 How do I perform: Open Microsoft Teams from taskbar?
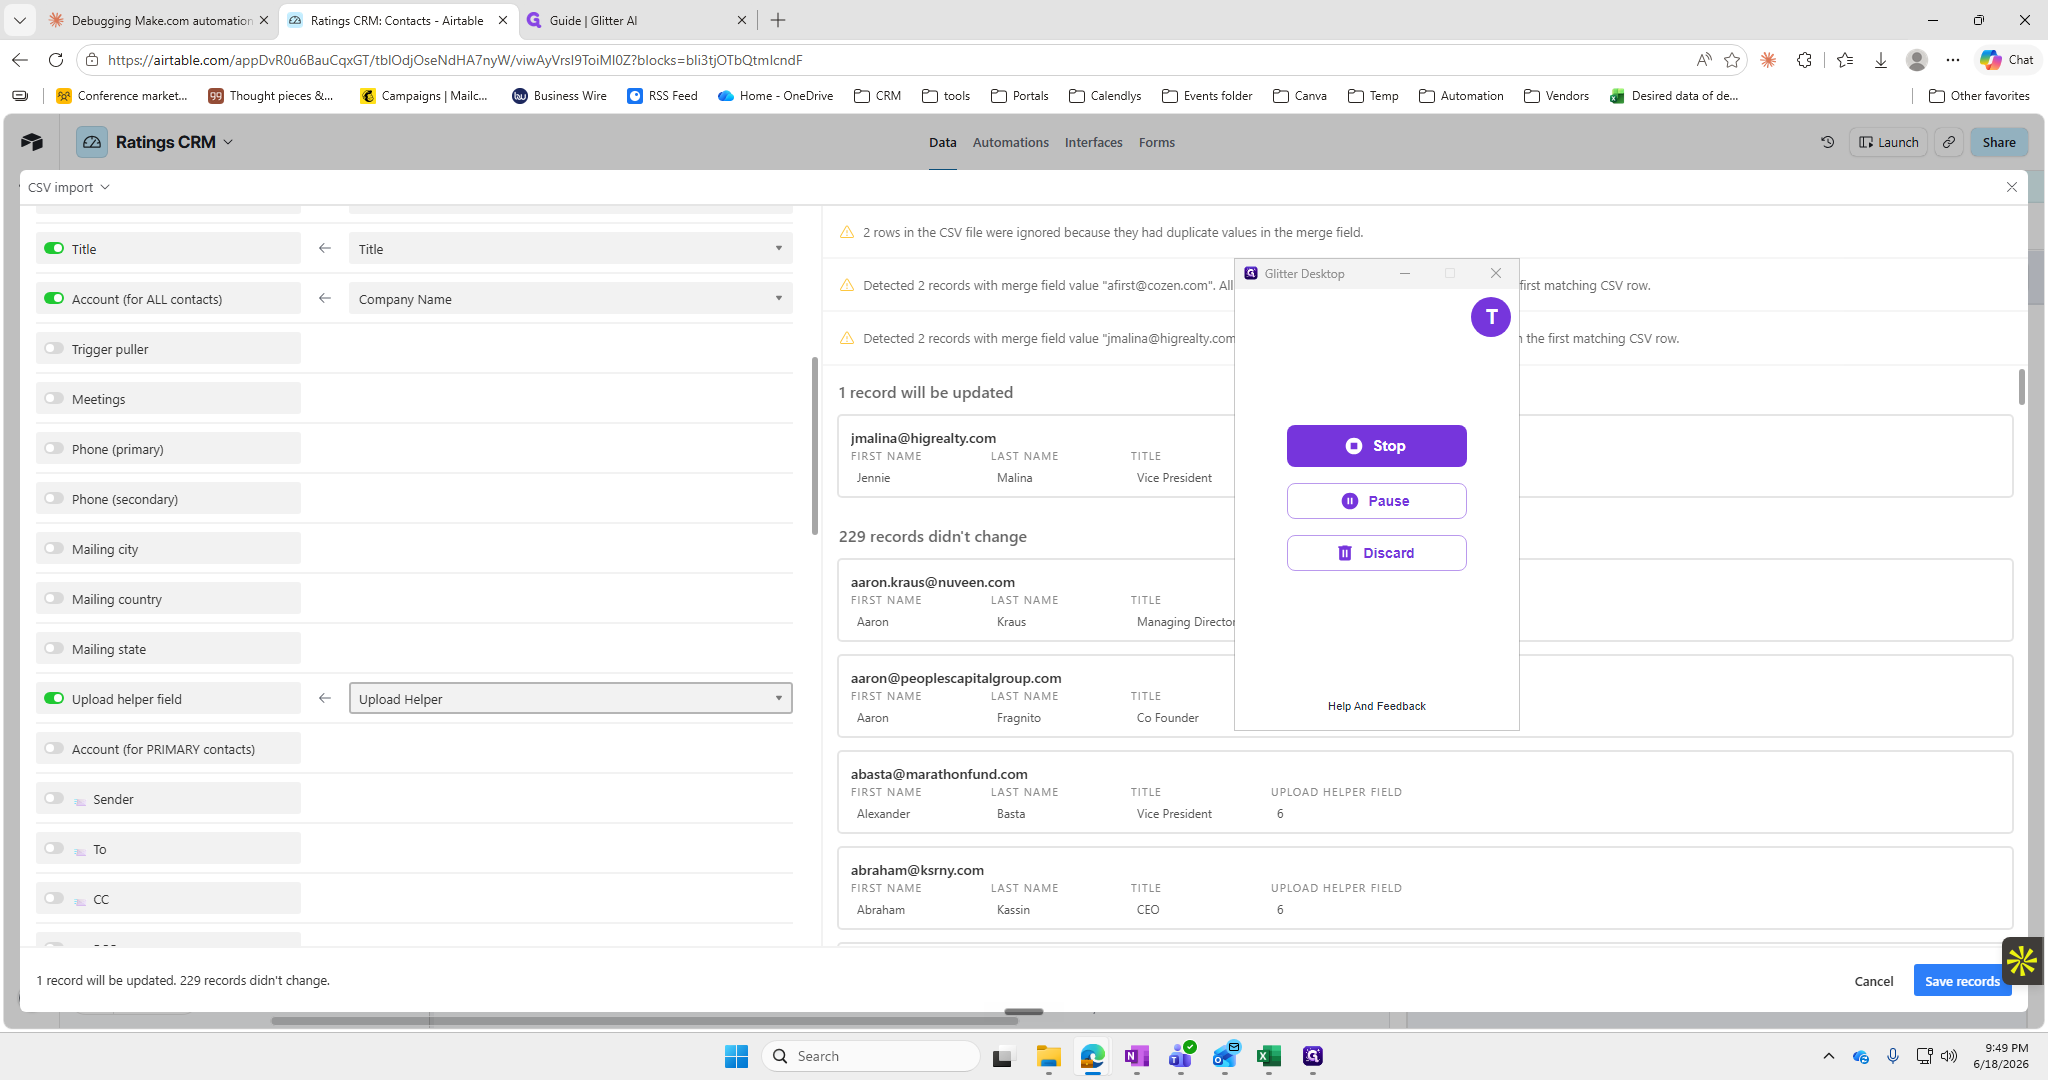click(1180, 1056)
